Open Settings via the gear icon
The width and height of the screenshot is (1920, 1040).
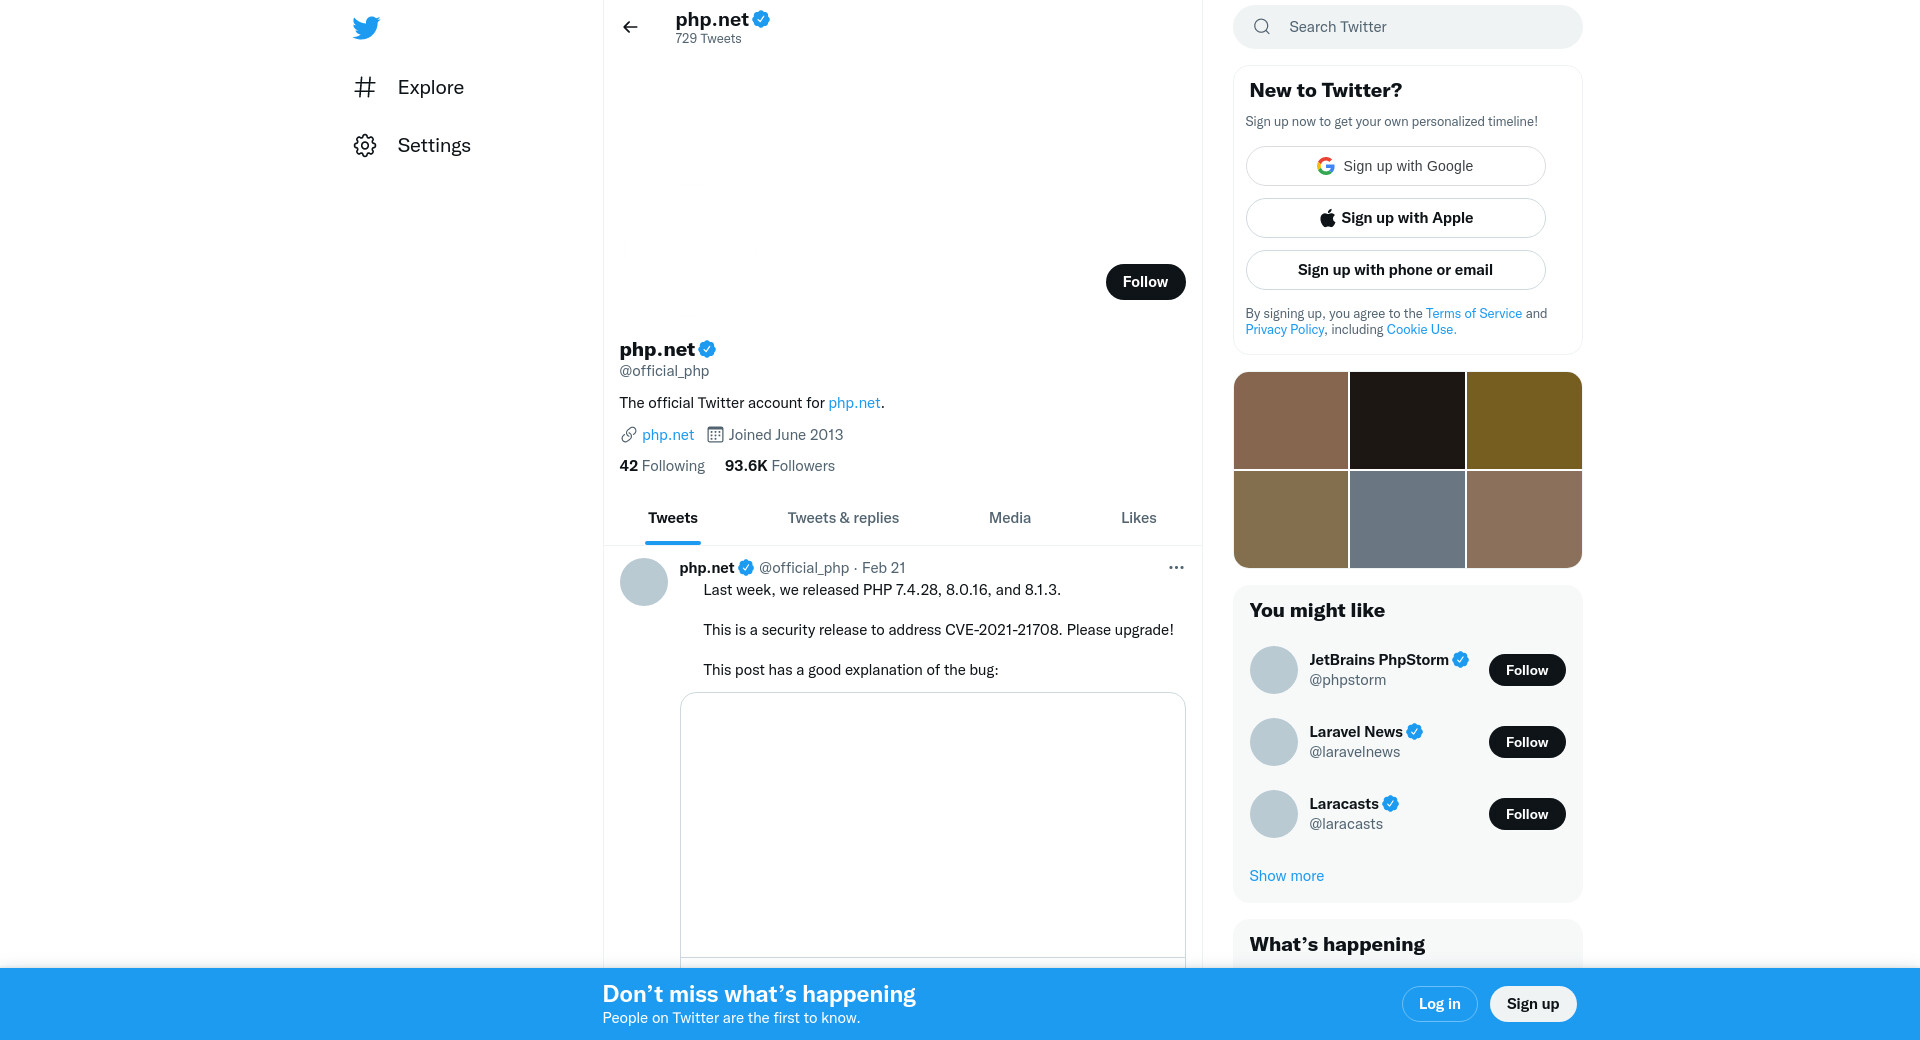coord(365,146)
